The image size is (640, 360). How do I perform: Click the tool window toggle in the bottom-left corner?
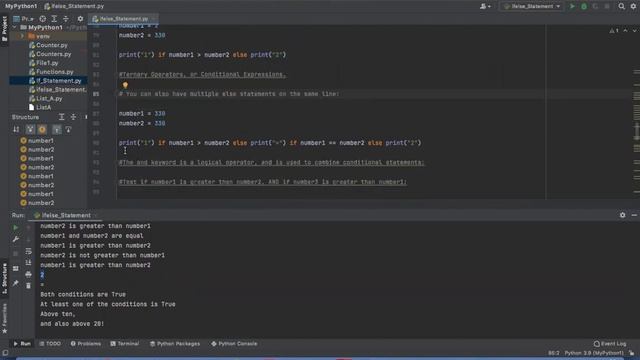[5, 353]
